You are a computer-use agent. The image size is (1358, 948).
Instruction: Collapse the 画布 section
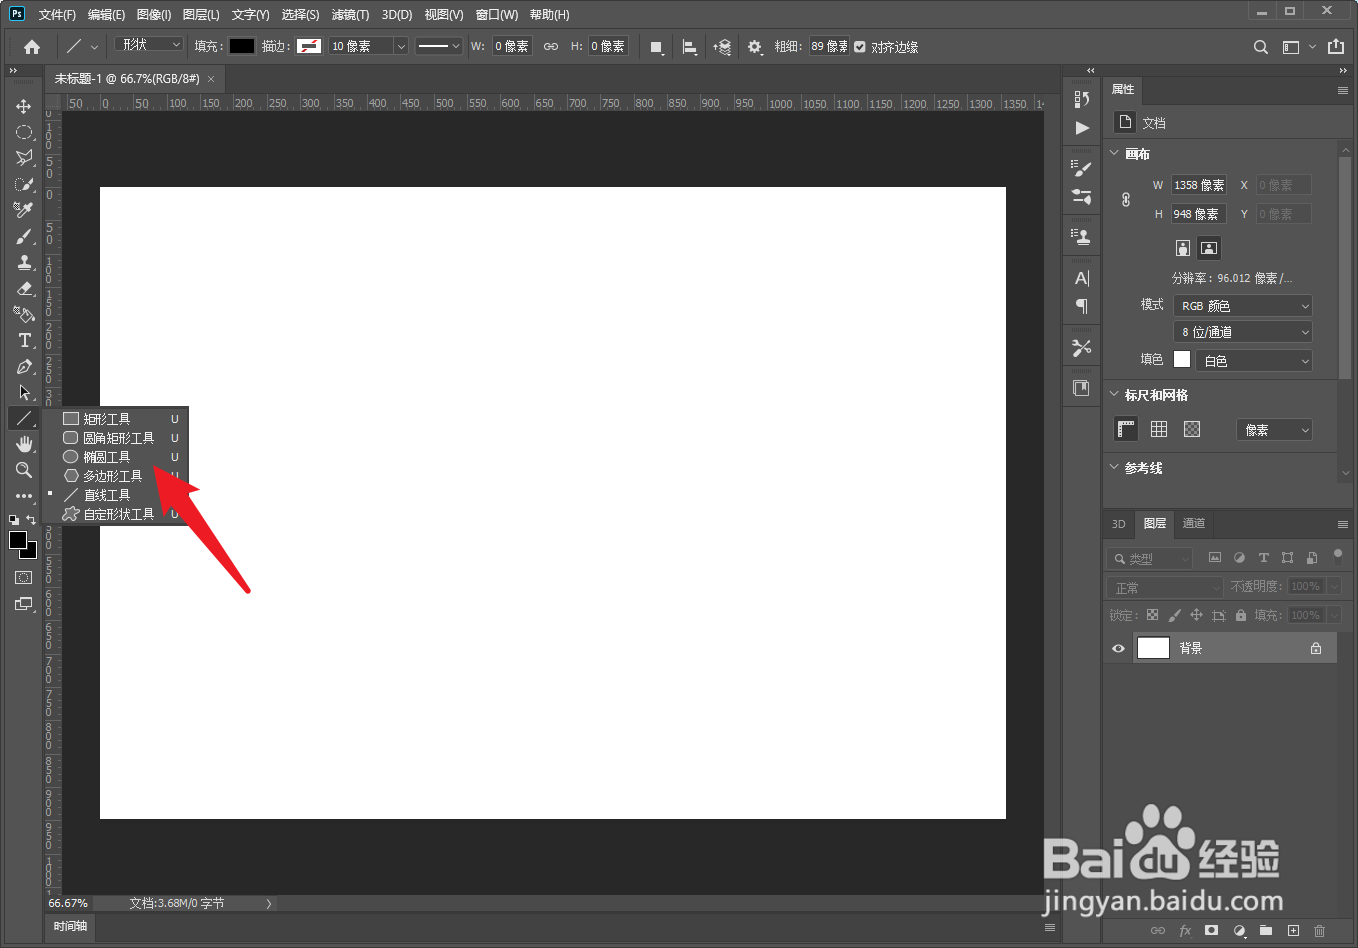tap(1115, 153)
